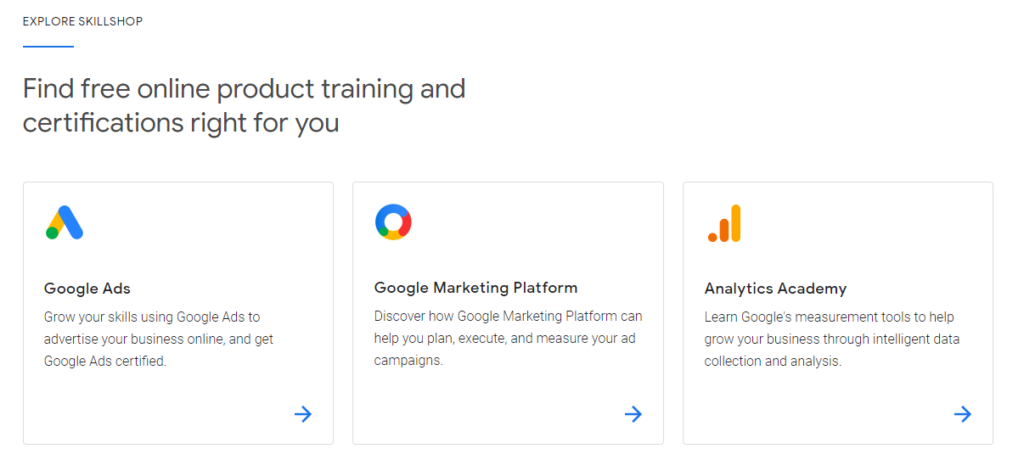The image size is (1024, 460).
Task: Click the 'Find free online product training' line
Action: (244, 89)
